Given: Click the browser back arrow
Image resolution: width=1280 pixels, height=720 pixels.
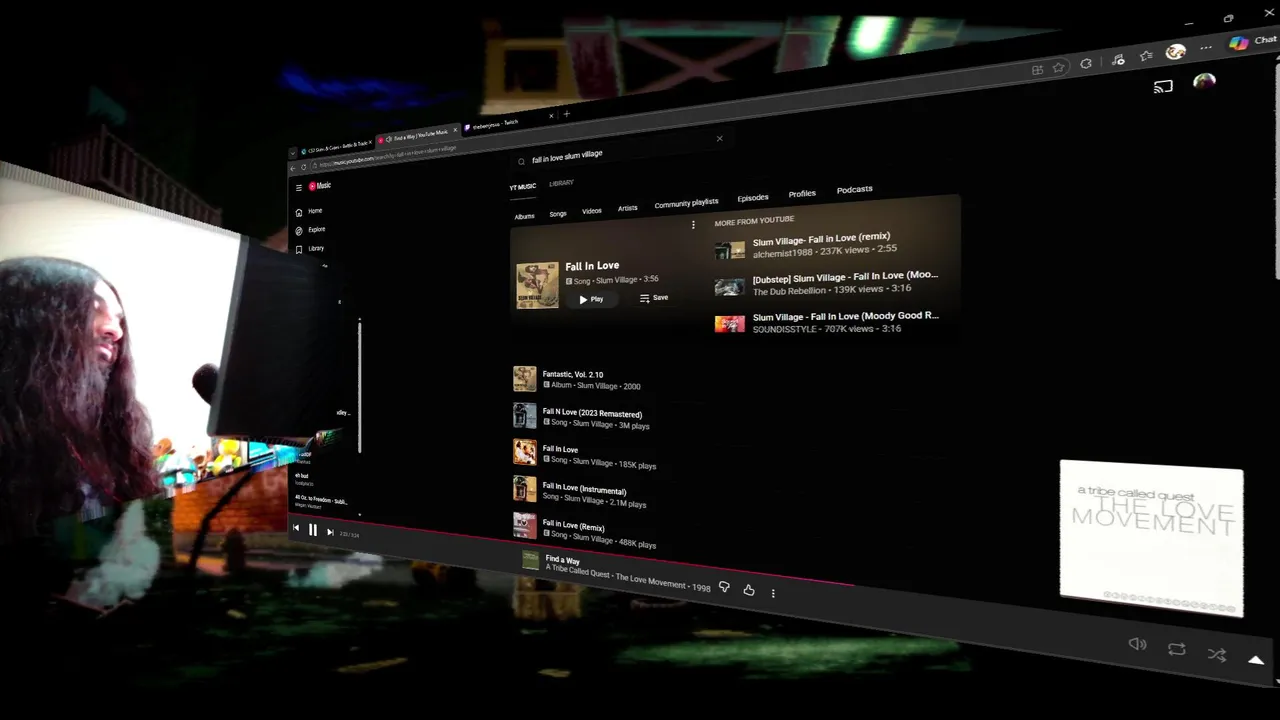Looking at the screenshot, I should [x=293, y=168].
